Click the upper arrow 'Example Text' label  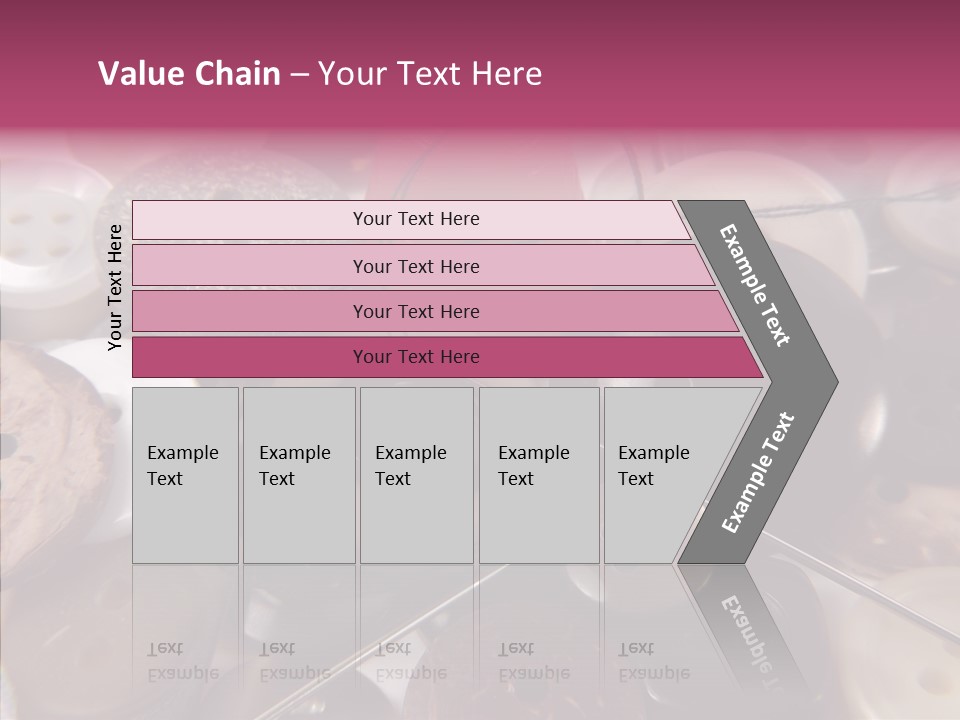[x=756, y=285]
